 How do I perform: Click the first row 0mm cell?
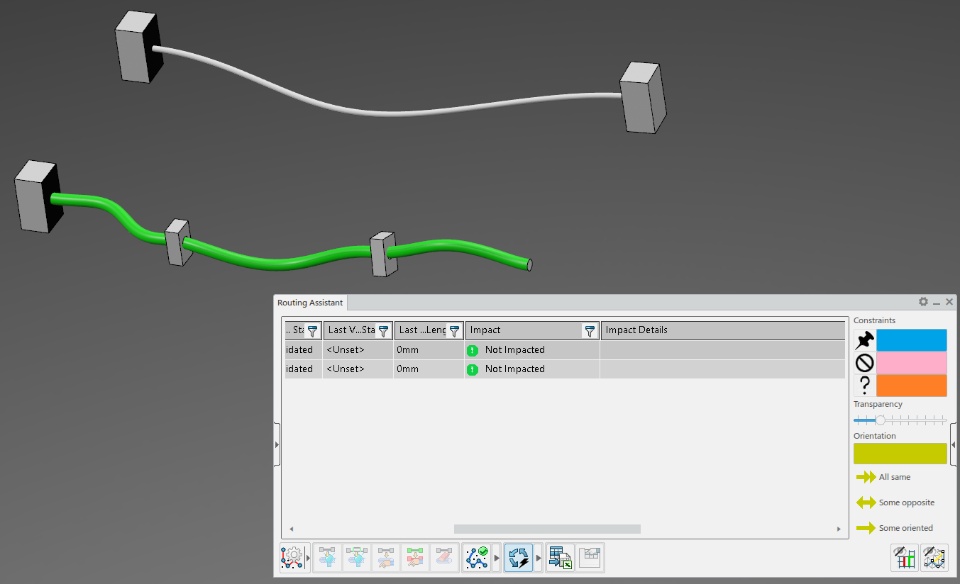pyautogui.click(x=429, y=350)
